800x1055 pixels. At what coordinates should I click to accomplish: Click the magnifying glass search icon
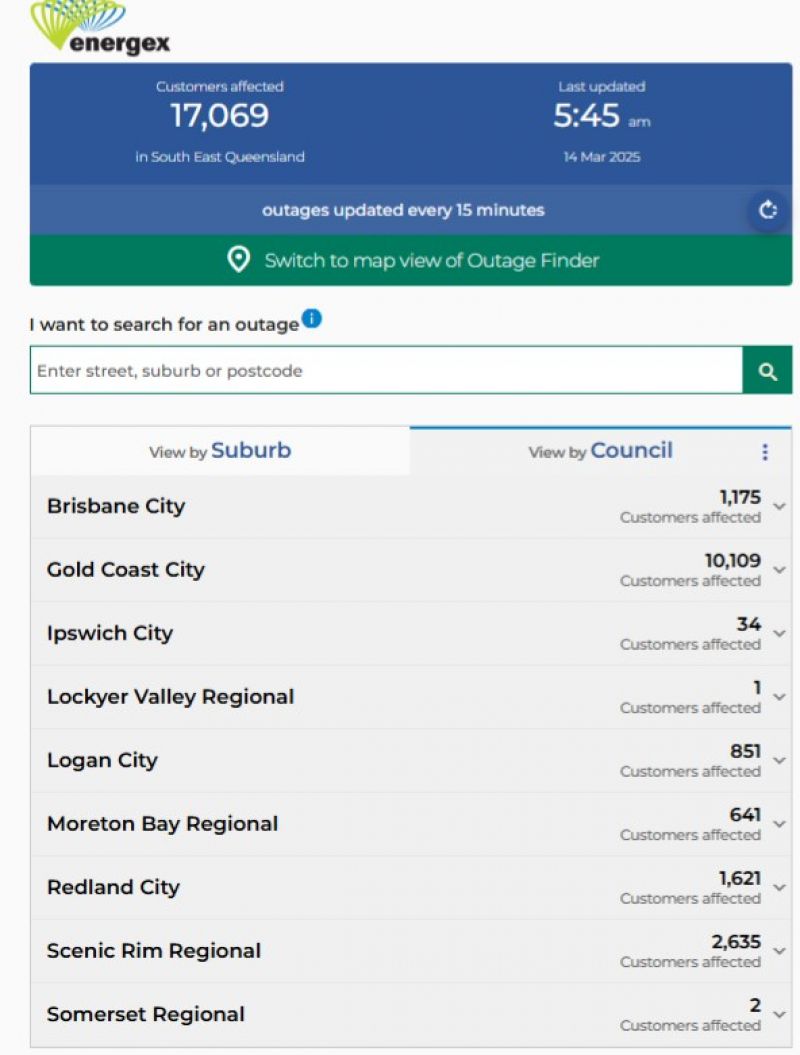(767, 369)
